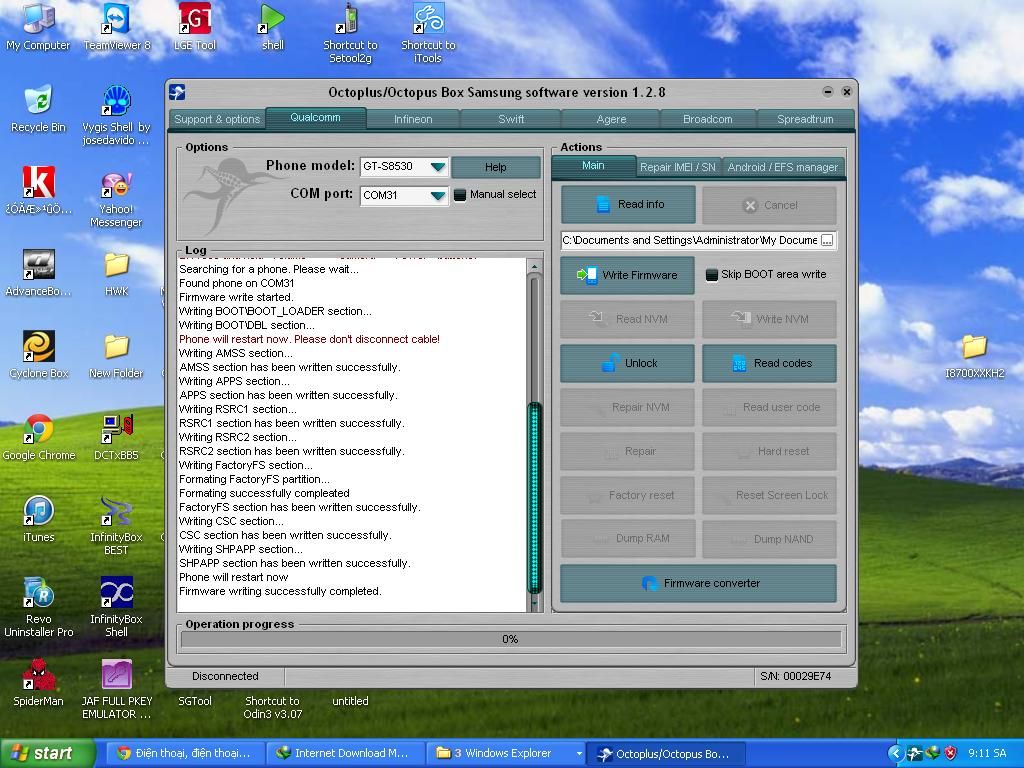Open the untitled desktop item
Image resolution: width=1024 pixels, height=768 pixels.
tap(350, 701)
